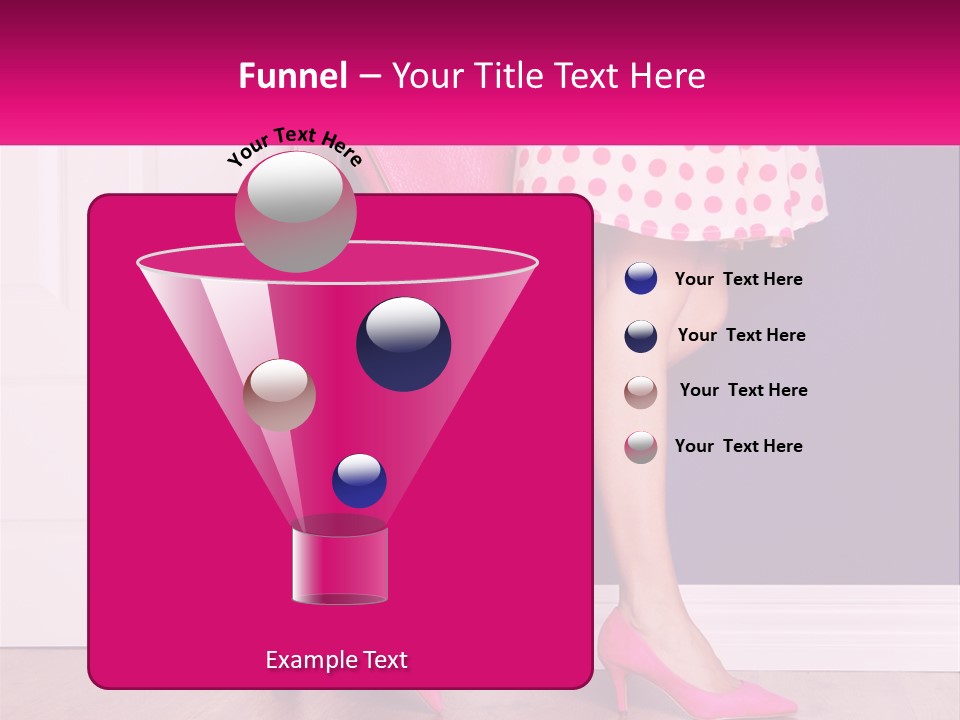Screen dimensions: 960x720
Task: Click the gray-pink legend bullet sphere
Action: pyautogui.click(x=640, y=446)
